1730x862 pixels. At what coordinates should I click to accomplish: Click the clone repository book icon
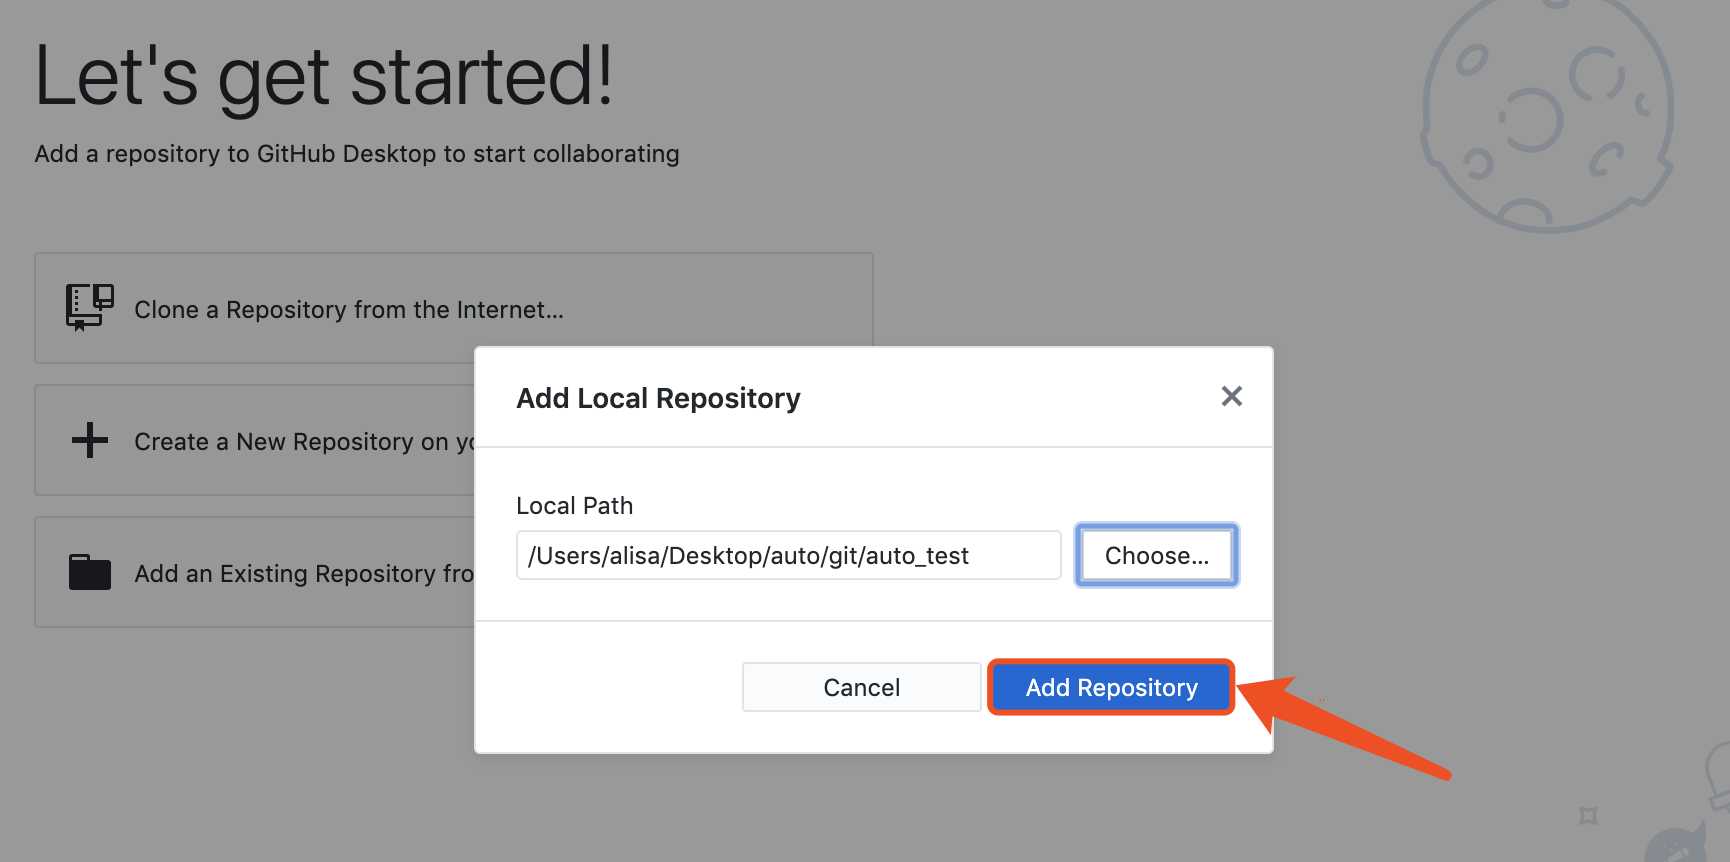[x=90, y=308]
